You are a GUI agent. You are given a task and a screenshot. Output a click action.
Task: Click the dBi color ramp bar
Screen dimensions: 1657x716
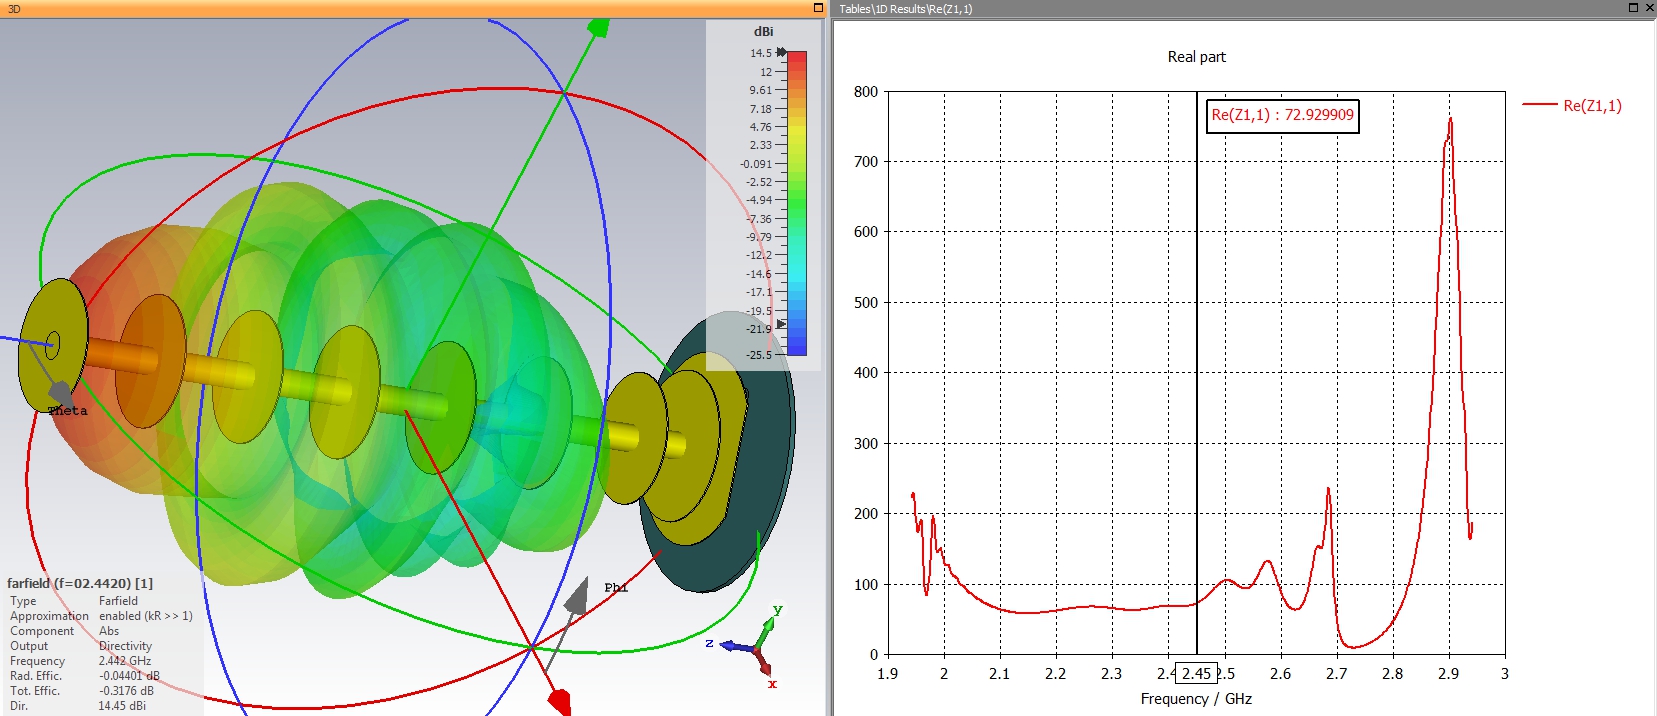pos(797,203)
